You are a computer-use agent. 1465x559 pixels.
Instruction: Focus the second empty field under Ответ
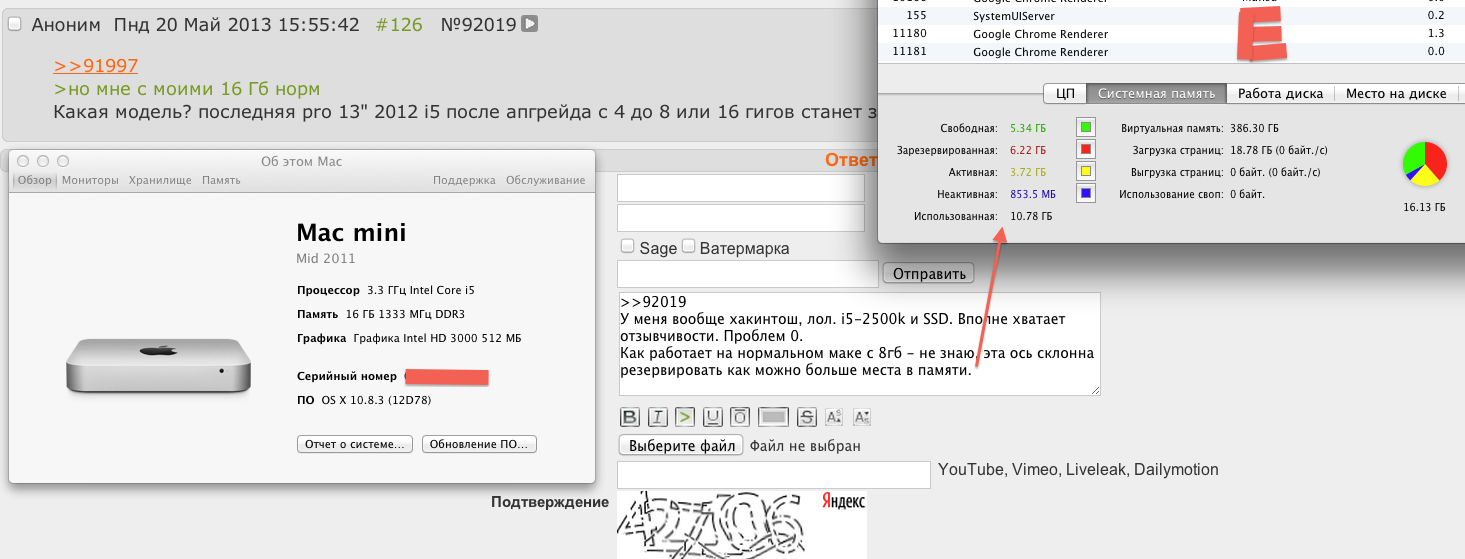(x=741, y=218)
